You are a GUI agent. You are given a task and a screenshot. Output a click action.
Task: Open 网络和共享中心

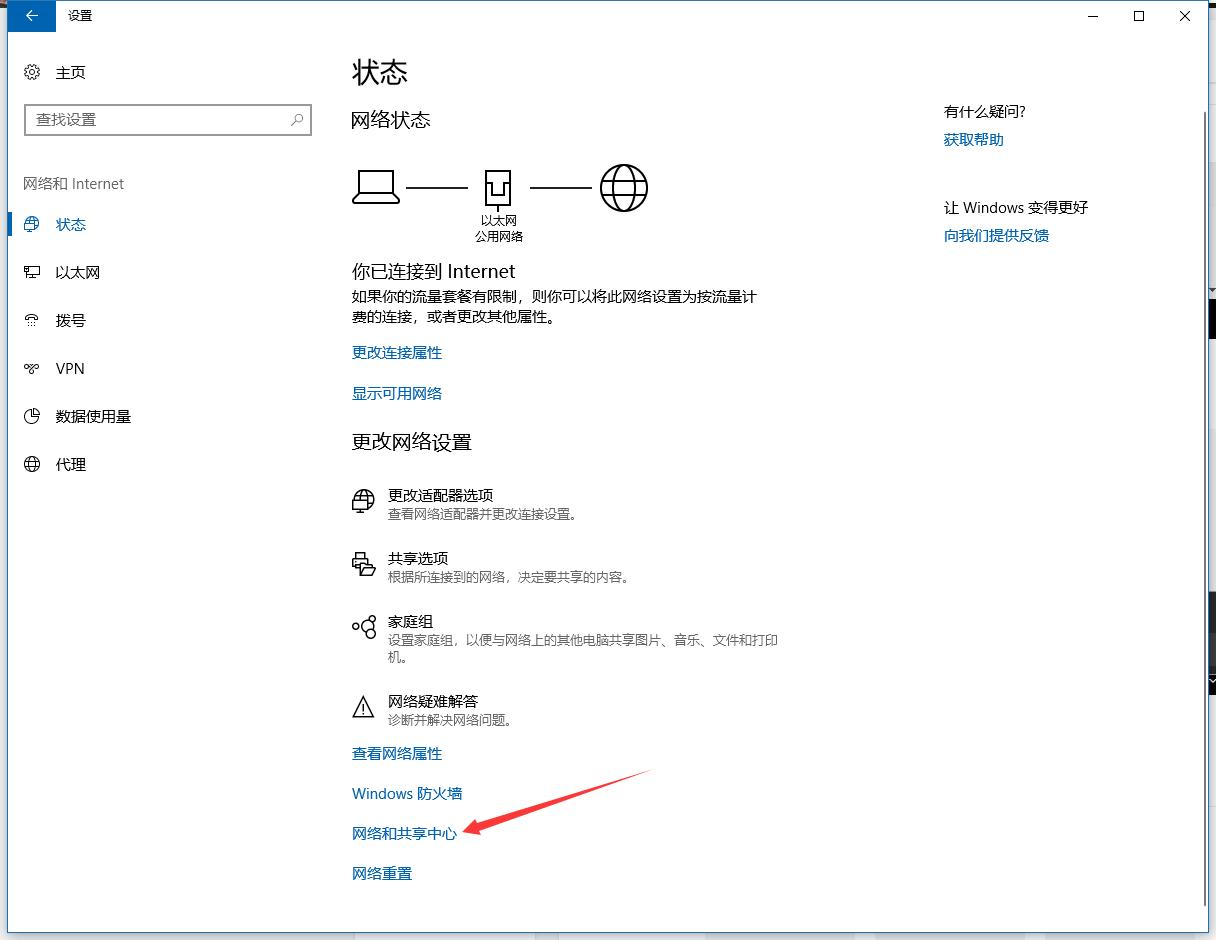[404, 833]
